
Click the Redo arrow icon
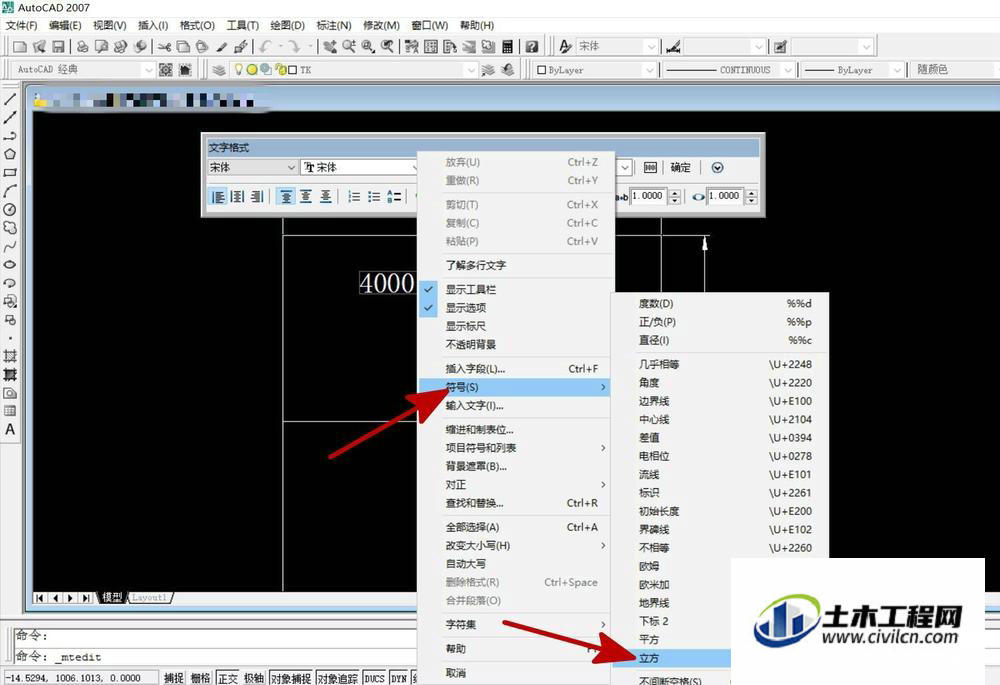[294, 47]
